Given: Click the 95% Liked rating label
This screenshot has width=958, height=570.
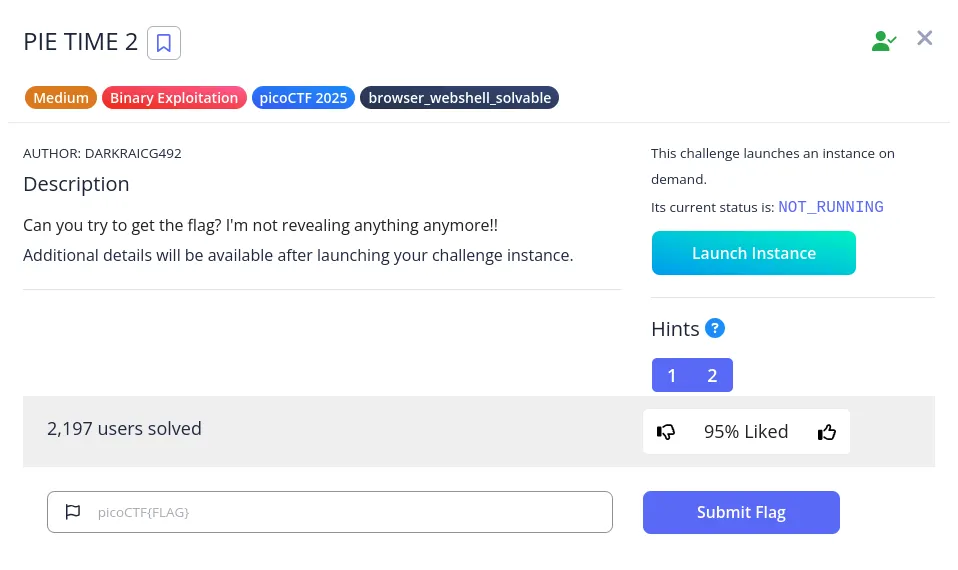Looking at the screenshot, I should pyautogui.click(x=746, y=432).
